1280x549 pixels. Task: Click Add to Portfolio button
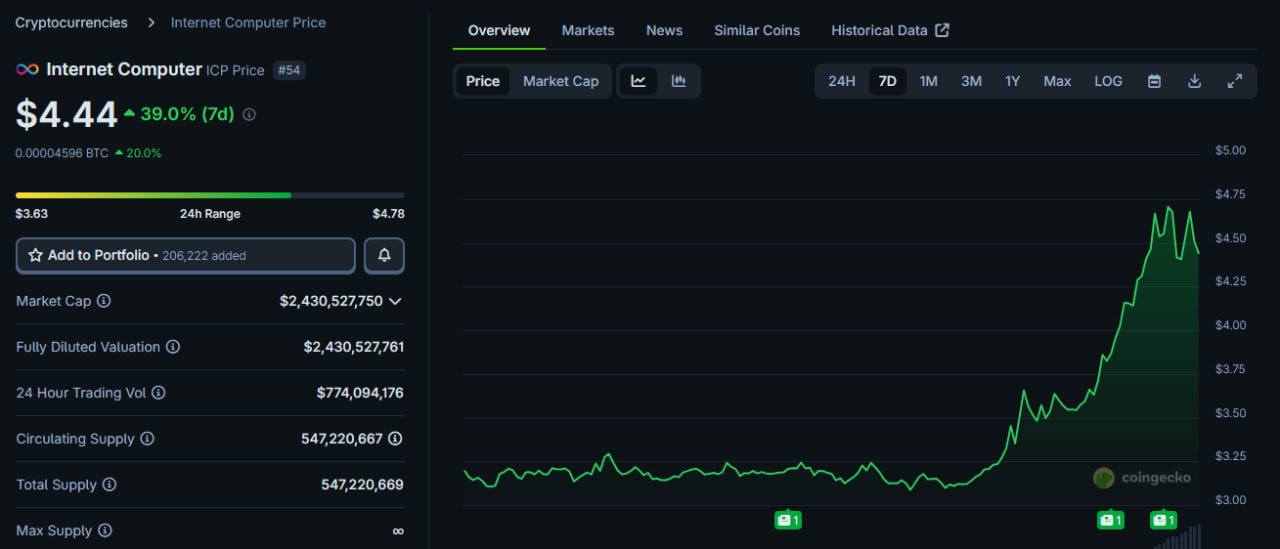point(186,256)
